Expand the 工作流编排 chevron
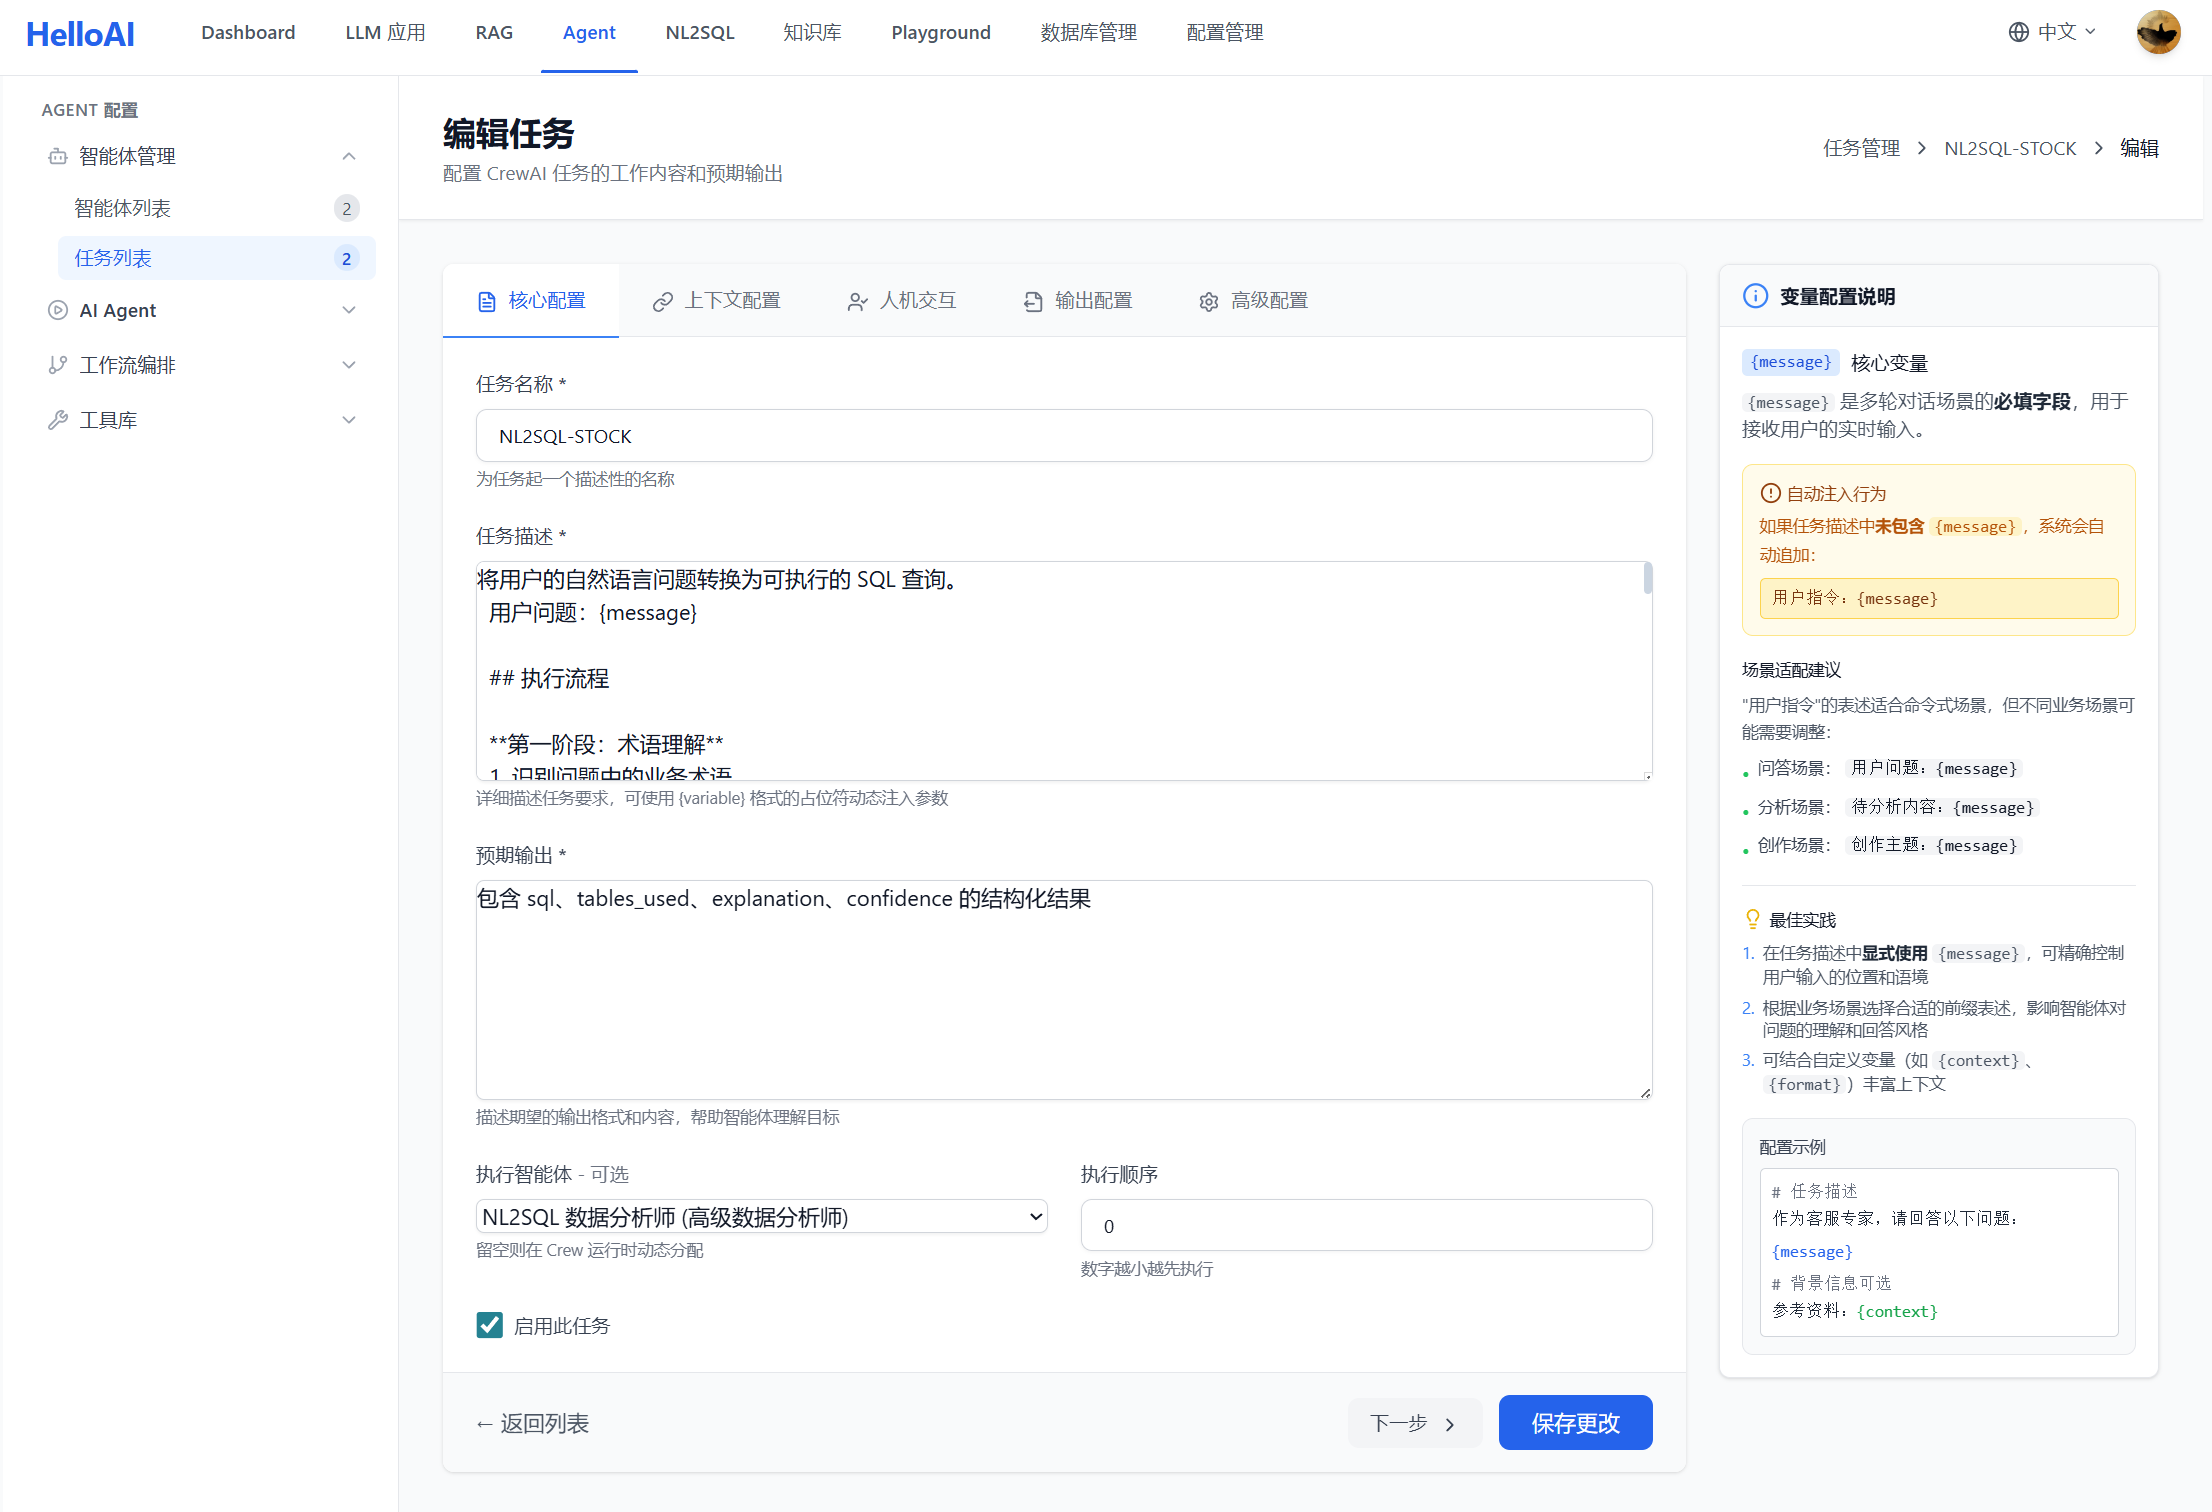This screenshot has height=1512, width=2212. click(x=349, y=365)
